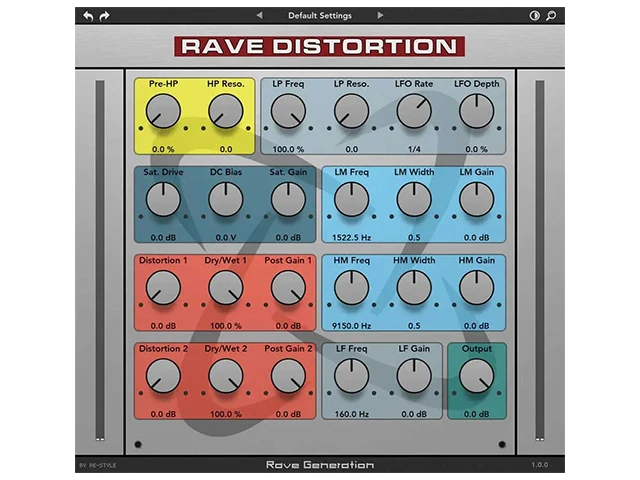Viewport: 640px width, 480px height.
Task: Click the undo arrow icon
Action: pos(88,16)
